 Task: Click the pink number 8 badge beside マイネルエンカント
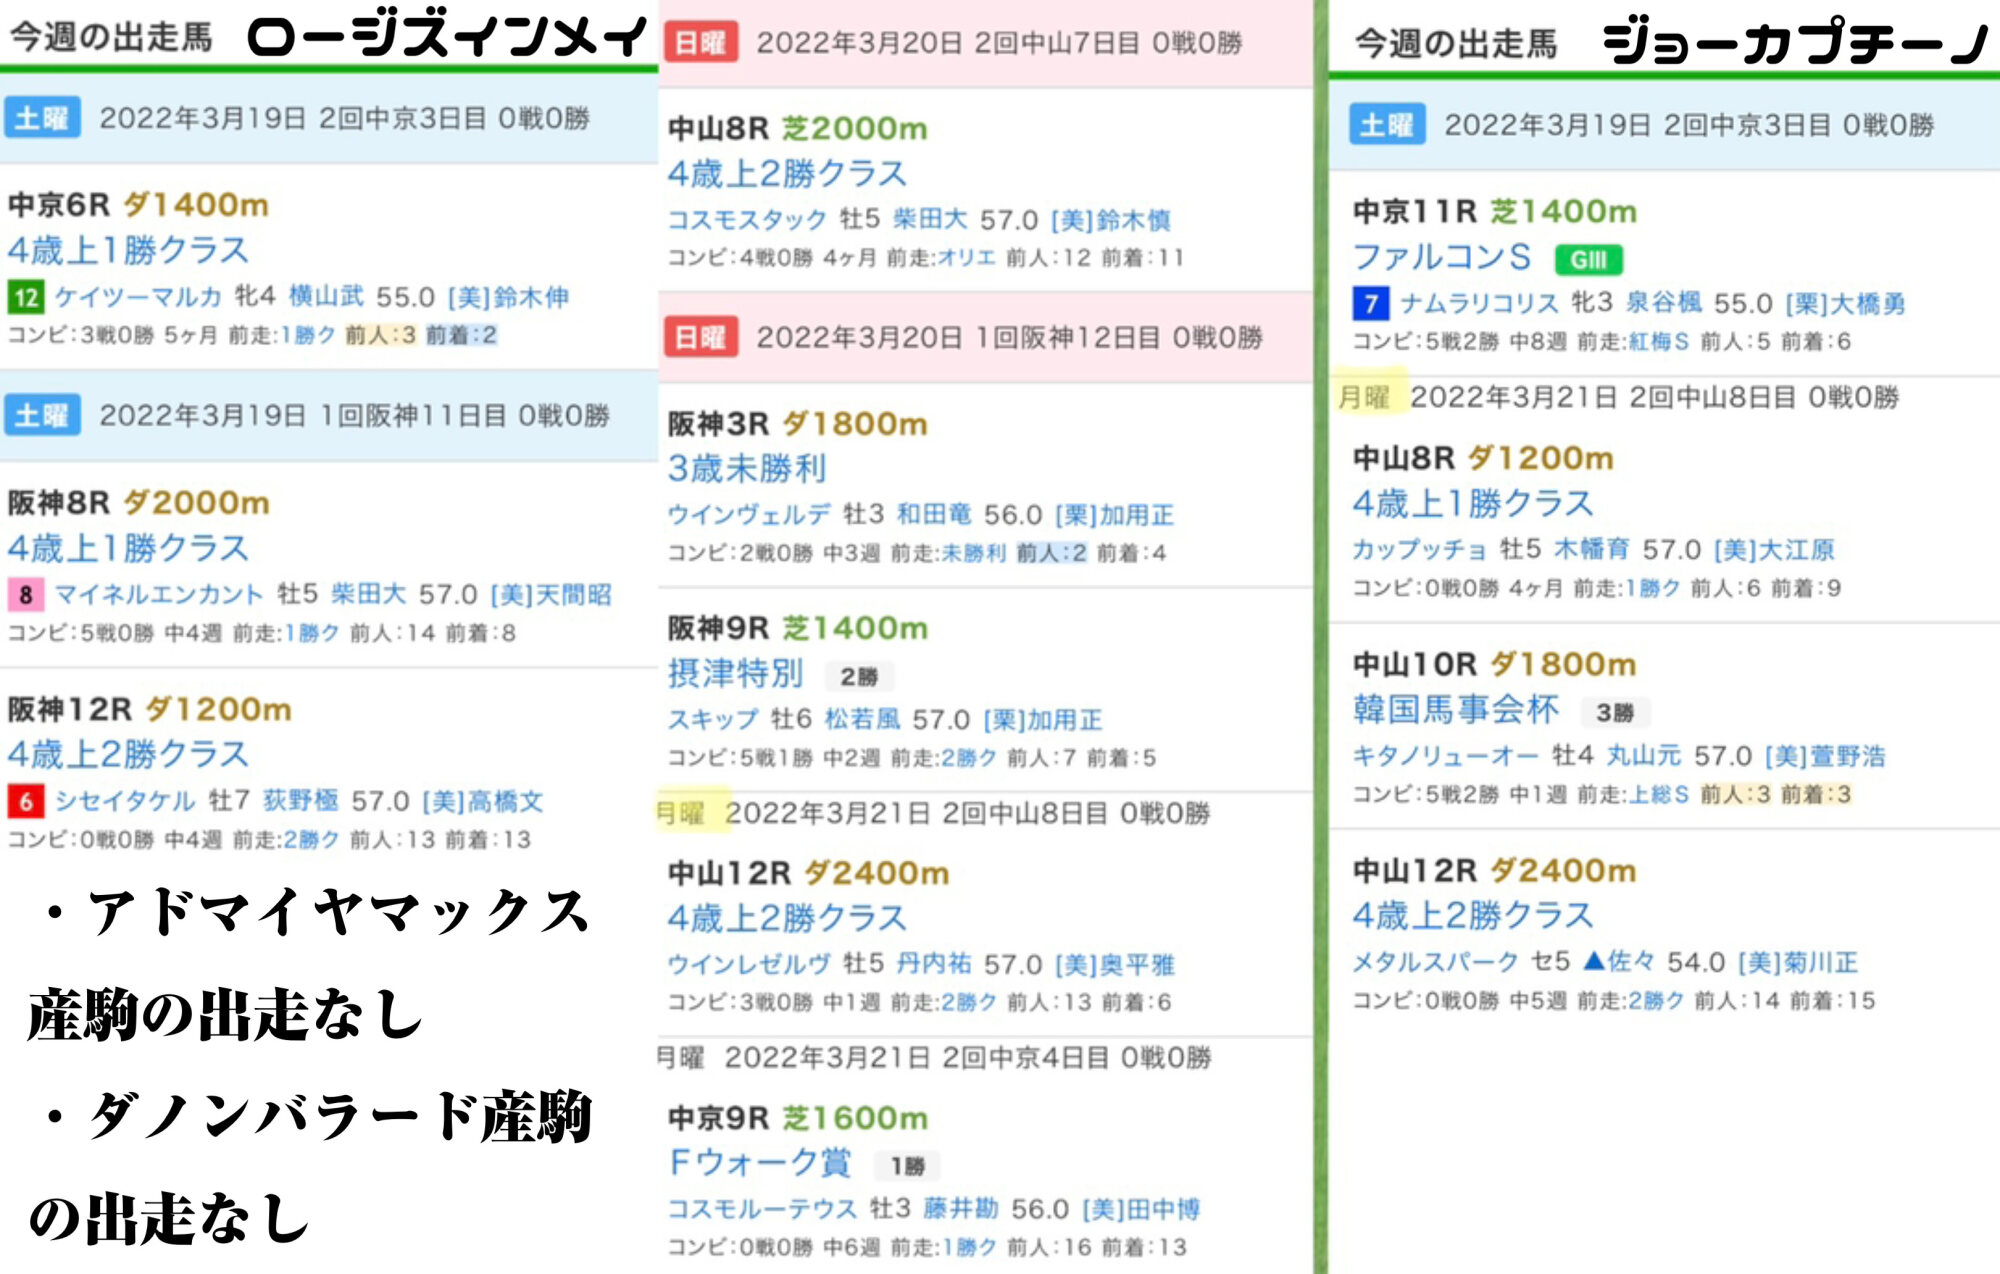25,595
